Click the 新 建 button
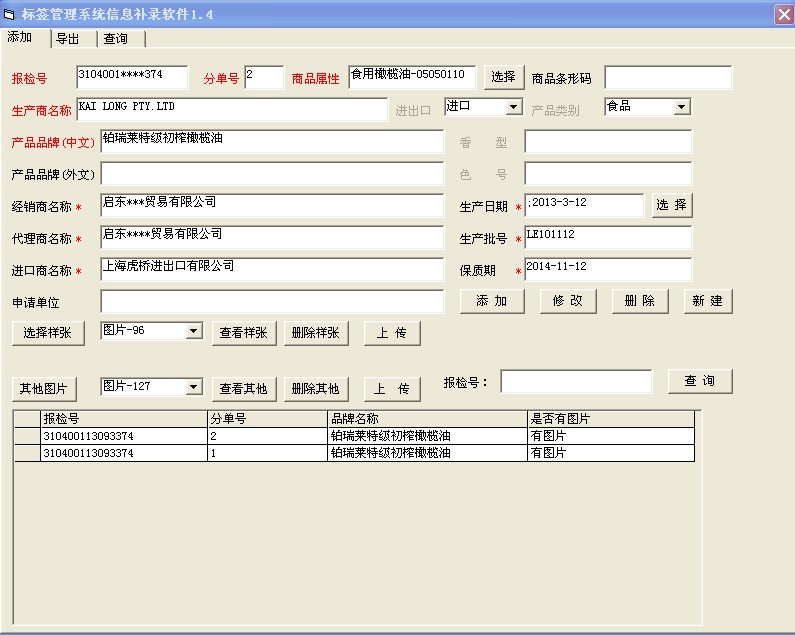 pos(708,301)
